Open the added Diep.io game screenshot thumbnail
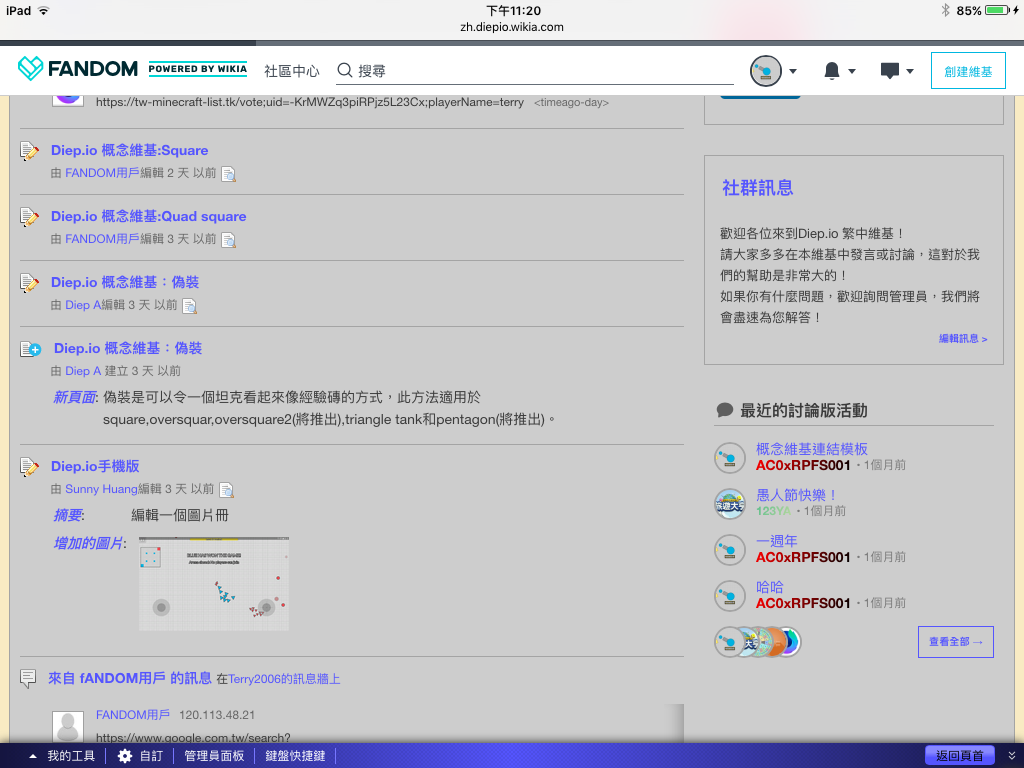 pos(214,584)
